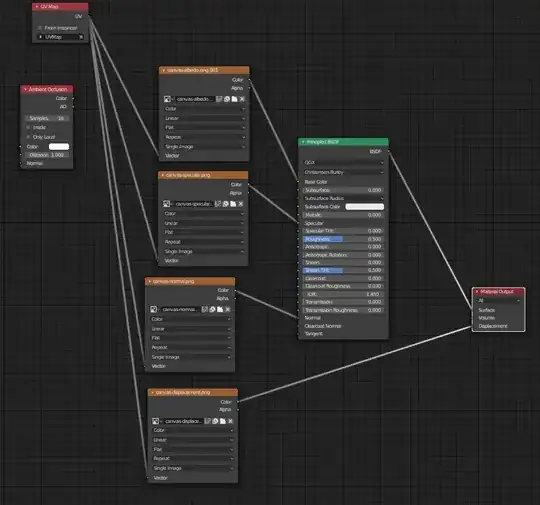Click the Metallic slider in Principled BSDF
540x505 pixels.
point(343,215)
